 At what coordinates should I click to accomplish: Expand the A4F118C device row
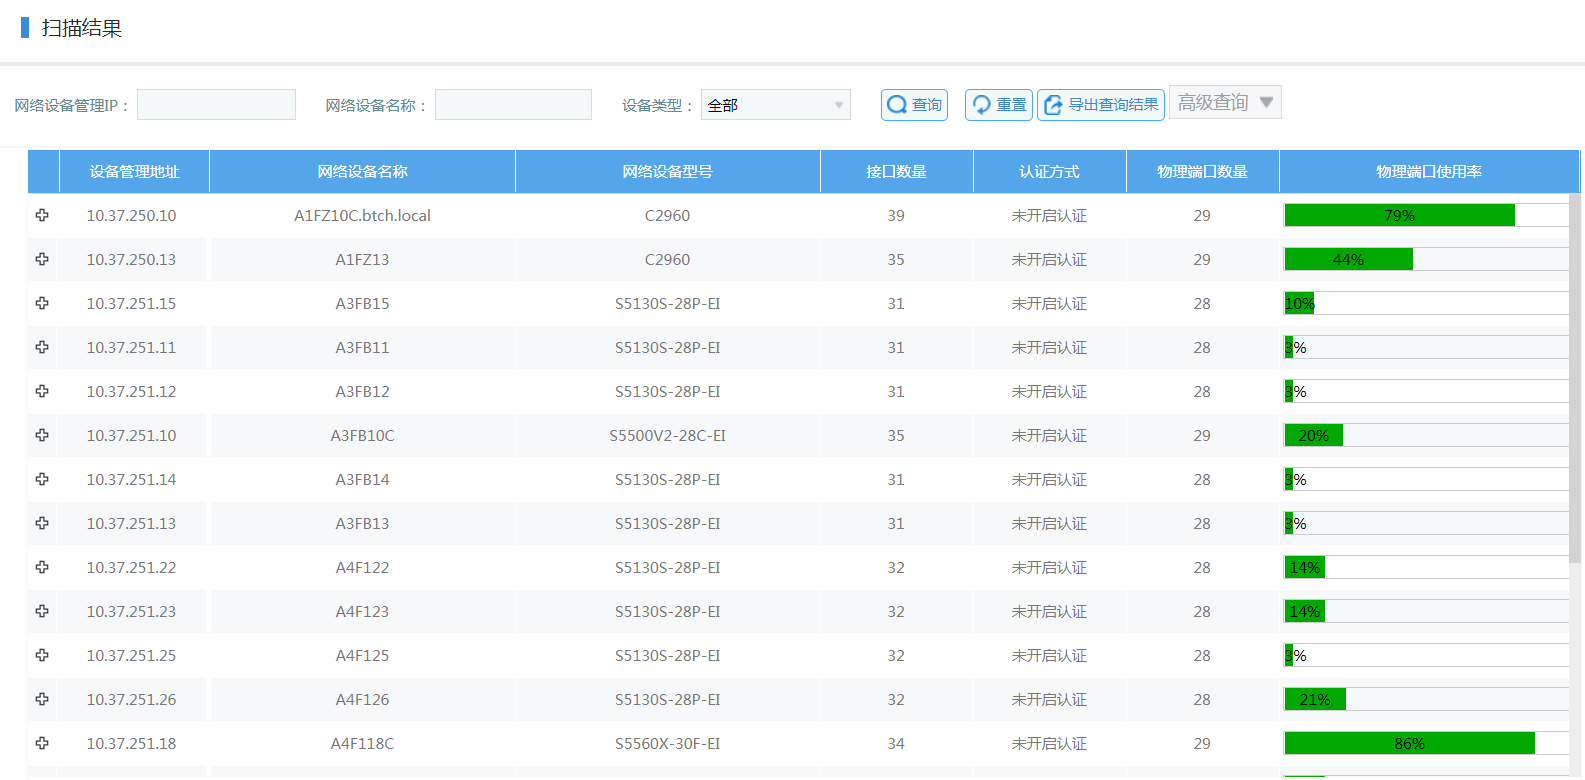[42, 743]
